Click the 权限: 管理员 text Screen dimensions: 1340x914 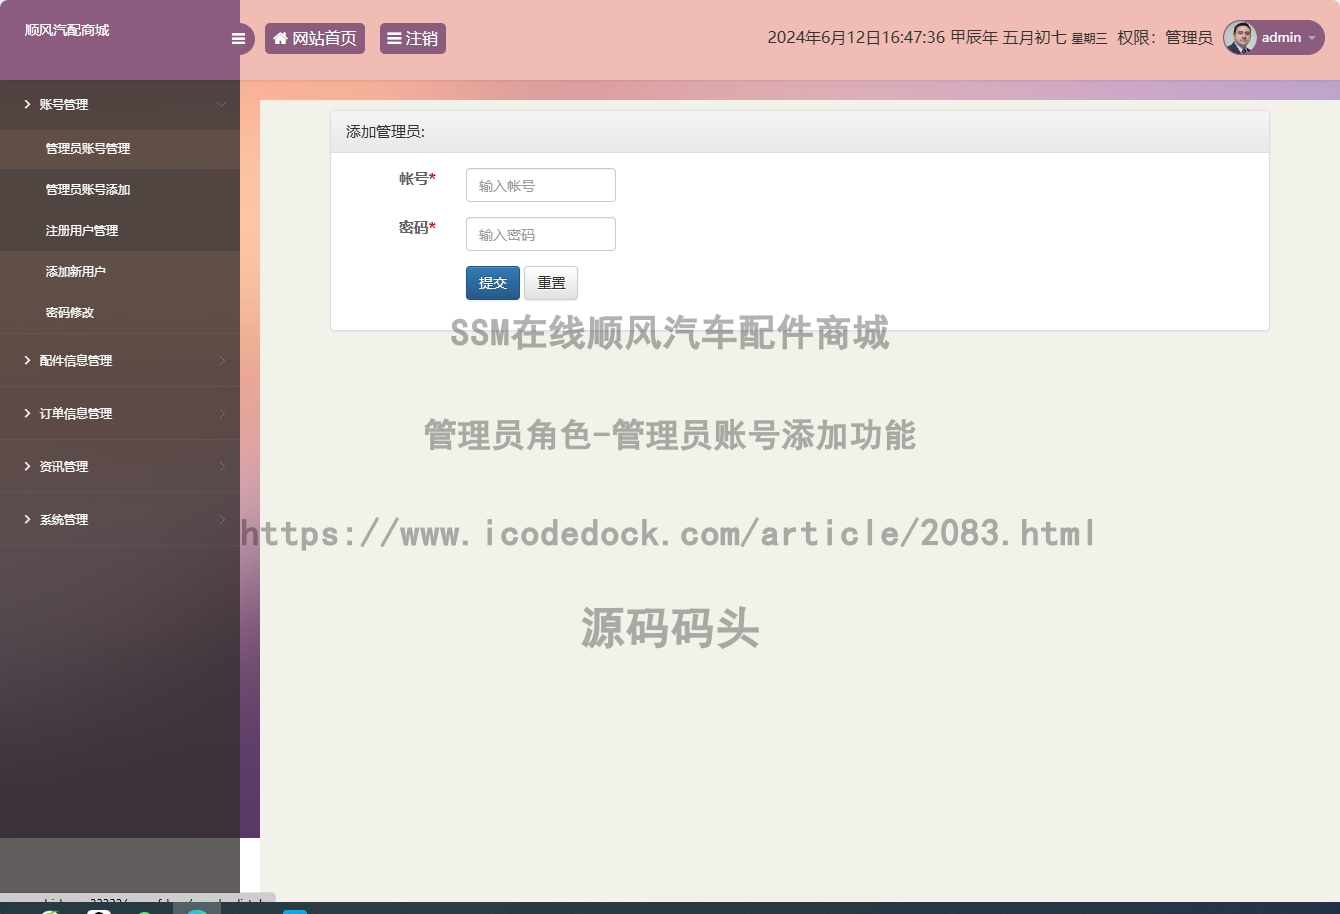pyautogui.click(x=1165, y=38)
